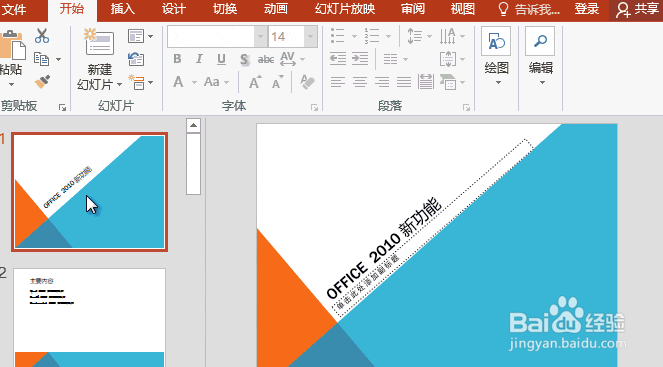This screenshot has width=663, height=367.
Task: Click the New Slide icon
Action: tap(99, 42)
